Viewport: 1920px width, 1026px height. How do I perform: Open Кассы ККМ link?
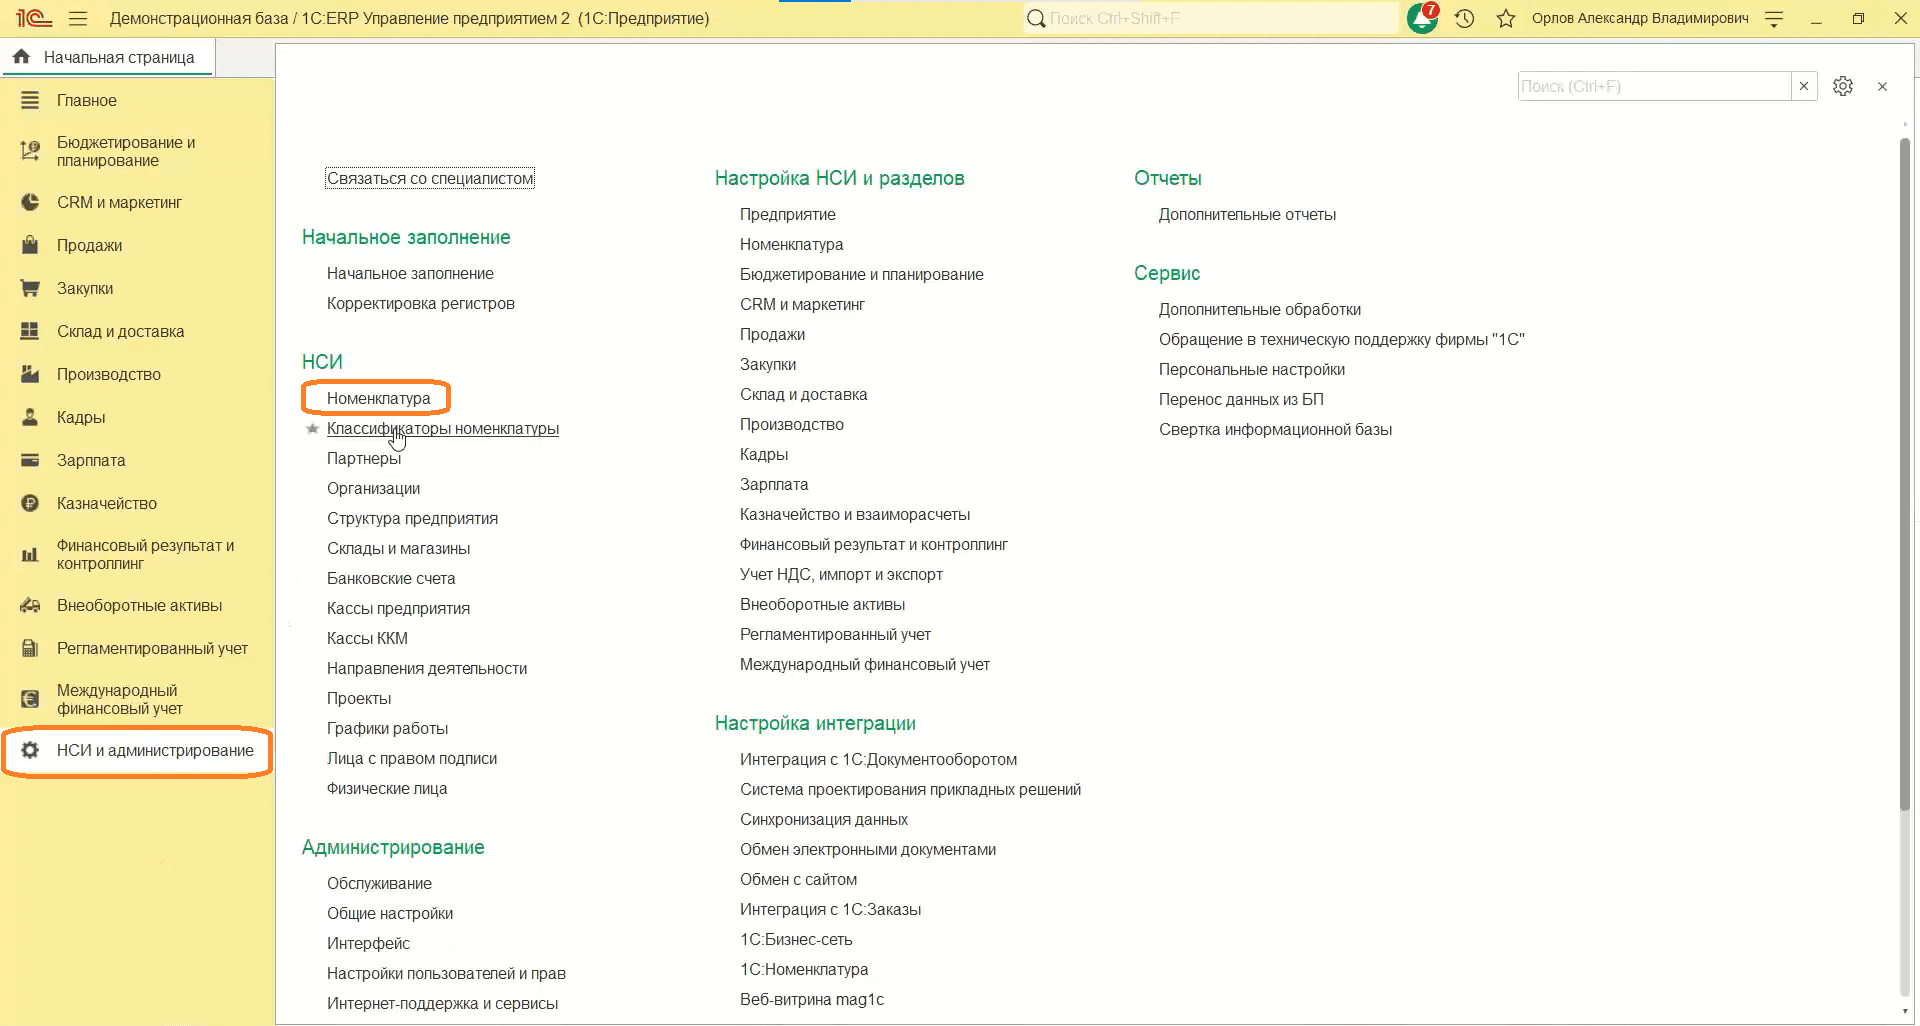click(367, 638)
